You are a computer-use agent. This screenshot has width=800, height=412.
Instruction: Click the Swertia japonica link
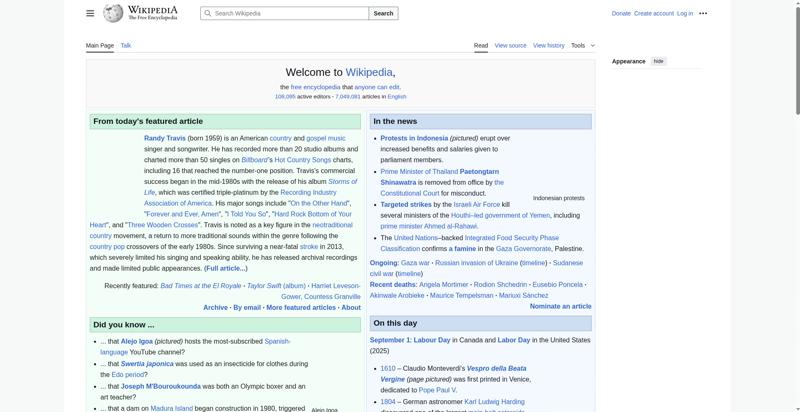(147, 364)
